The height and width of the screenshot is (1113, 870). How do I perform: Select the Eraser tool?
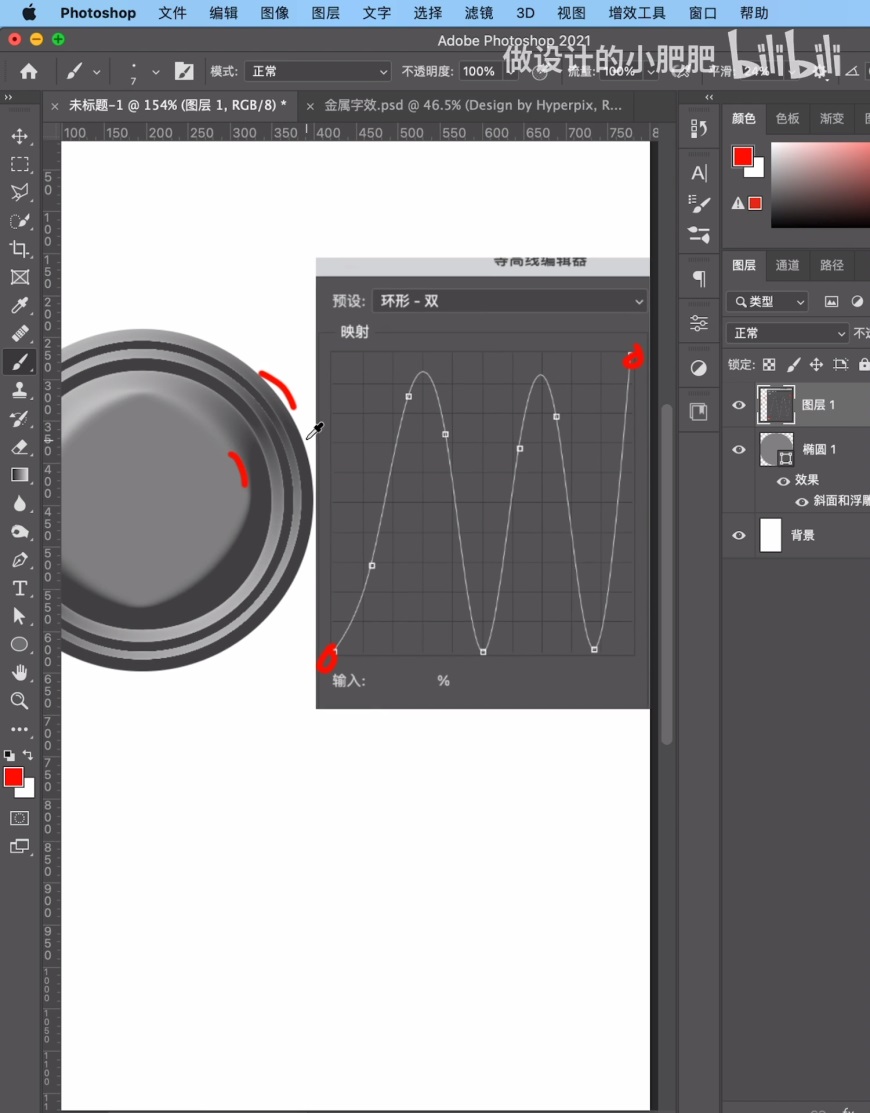(x=19, y=446)
